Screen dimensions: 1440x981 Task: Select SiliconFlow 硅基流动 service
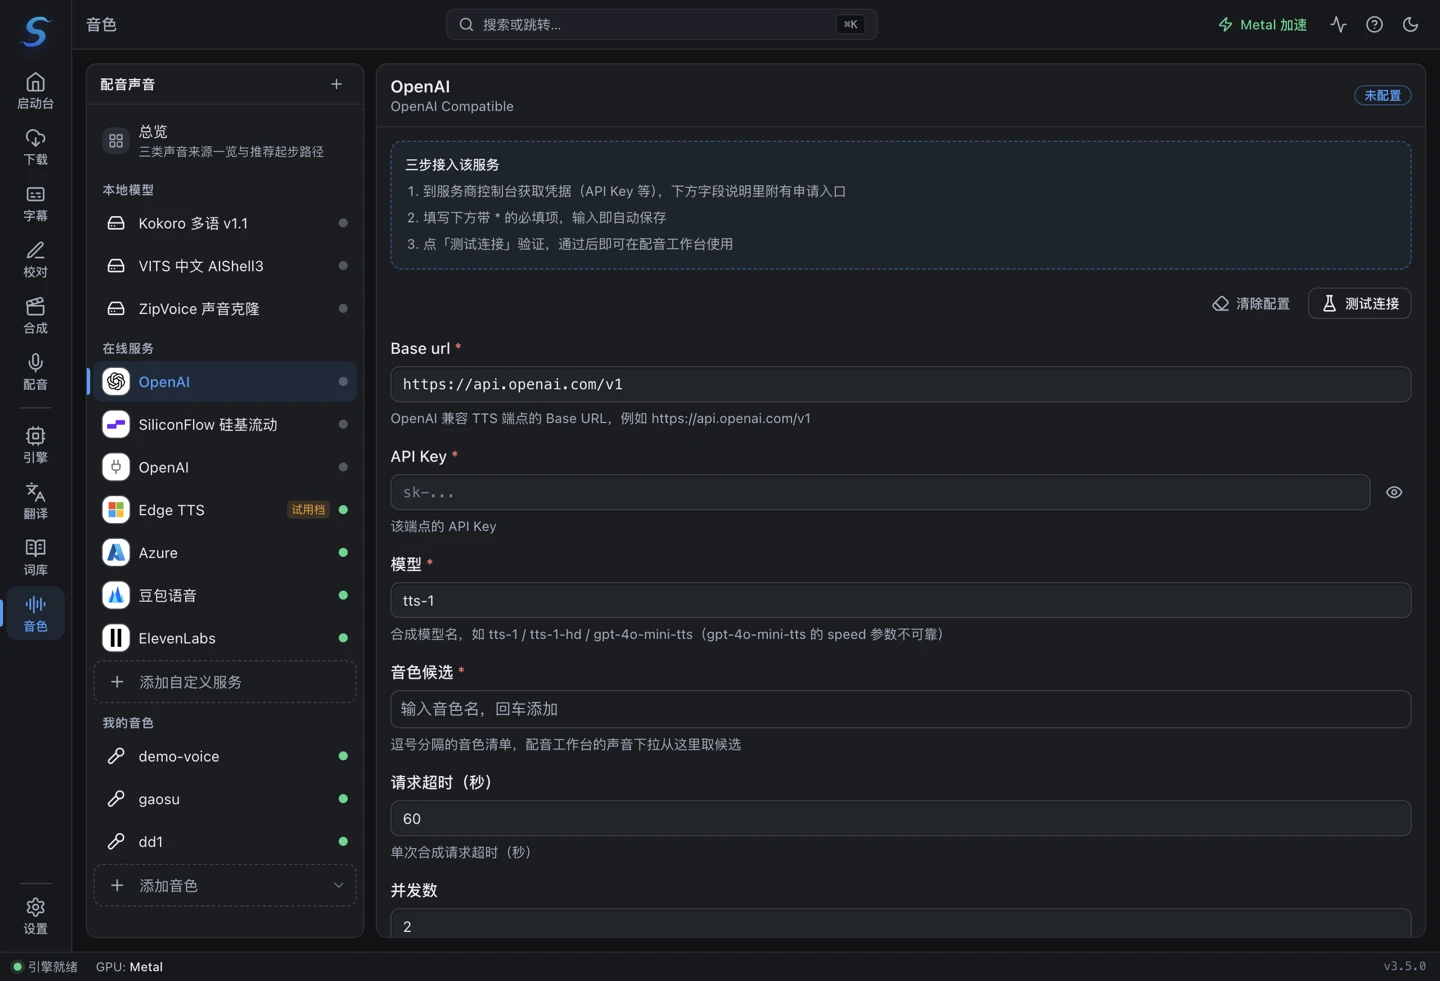pyautogui.click(x=226, y=424)
